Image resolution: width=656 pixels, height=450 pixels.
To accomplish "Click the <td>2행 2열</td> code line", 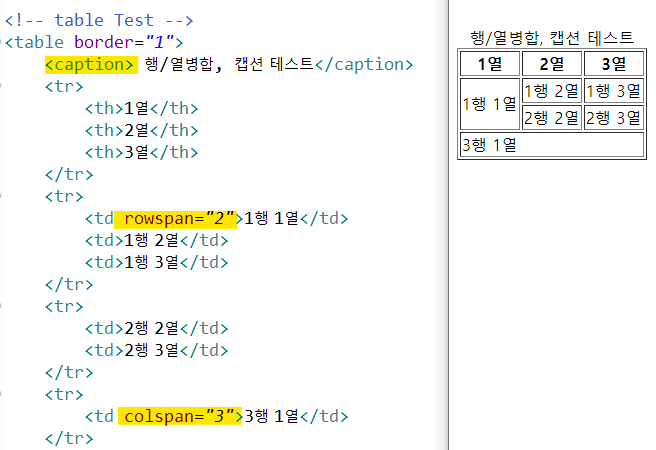I will [x=156, y=328].
